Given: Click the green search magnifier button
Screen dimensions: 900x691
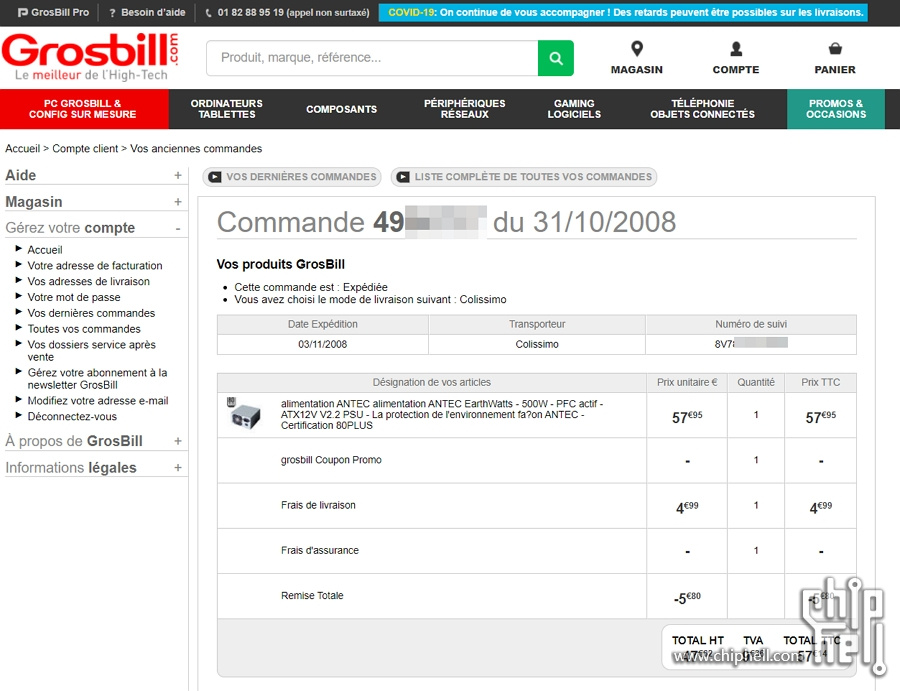Looking at the screenshot, I should (556, 58).
